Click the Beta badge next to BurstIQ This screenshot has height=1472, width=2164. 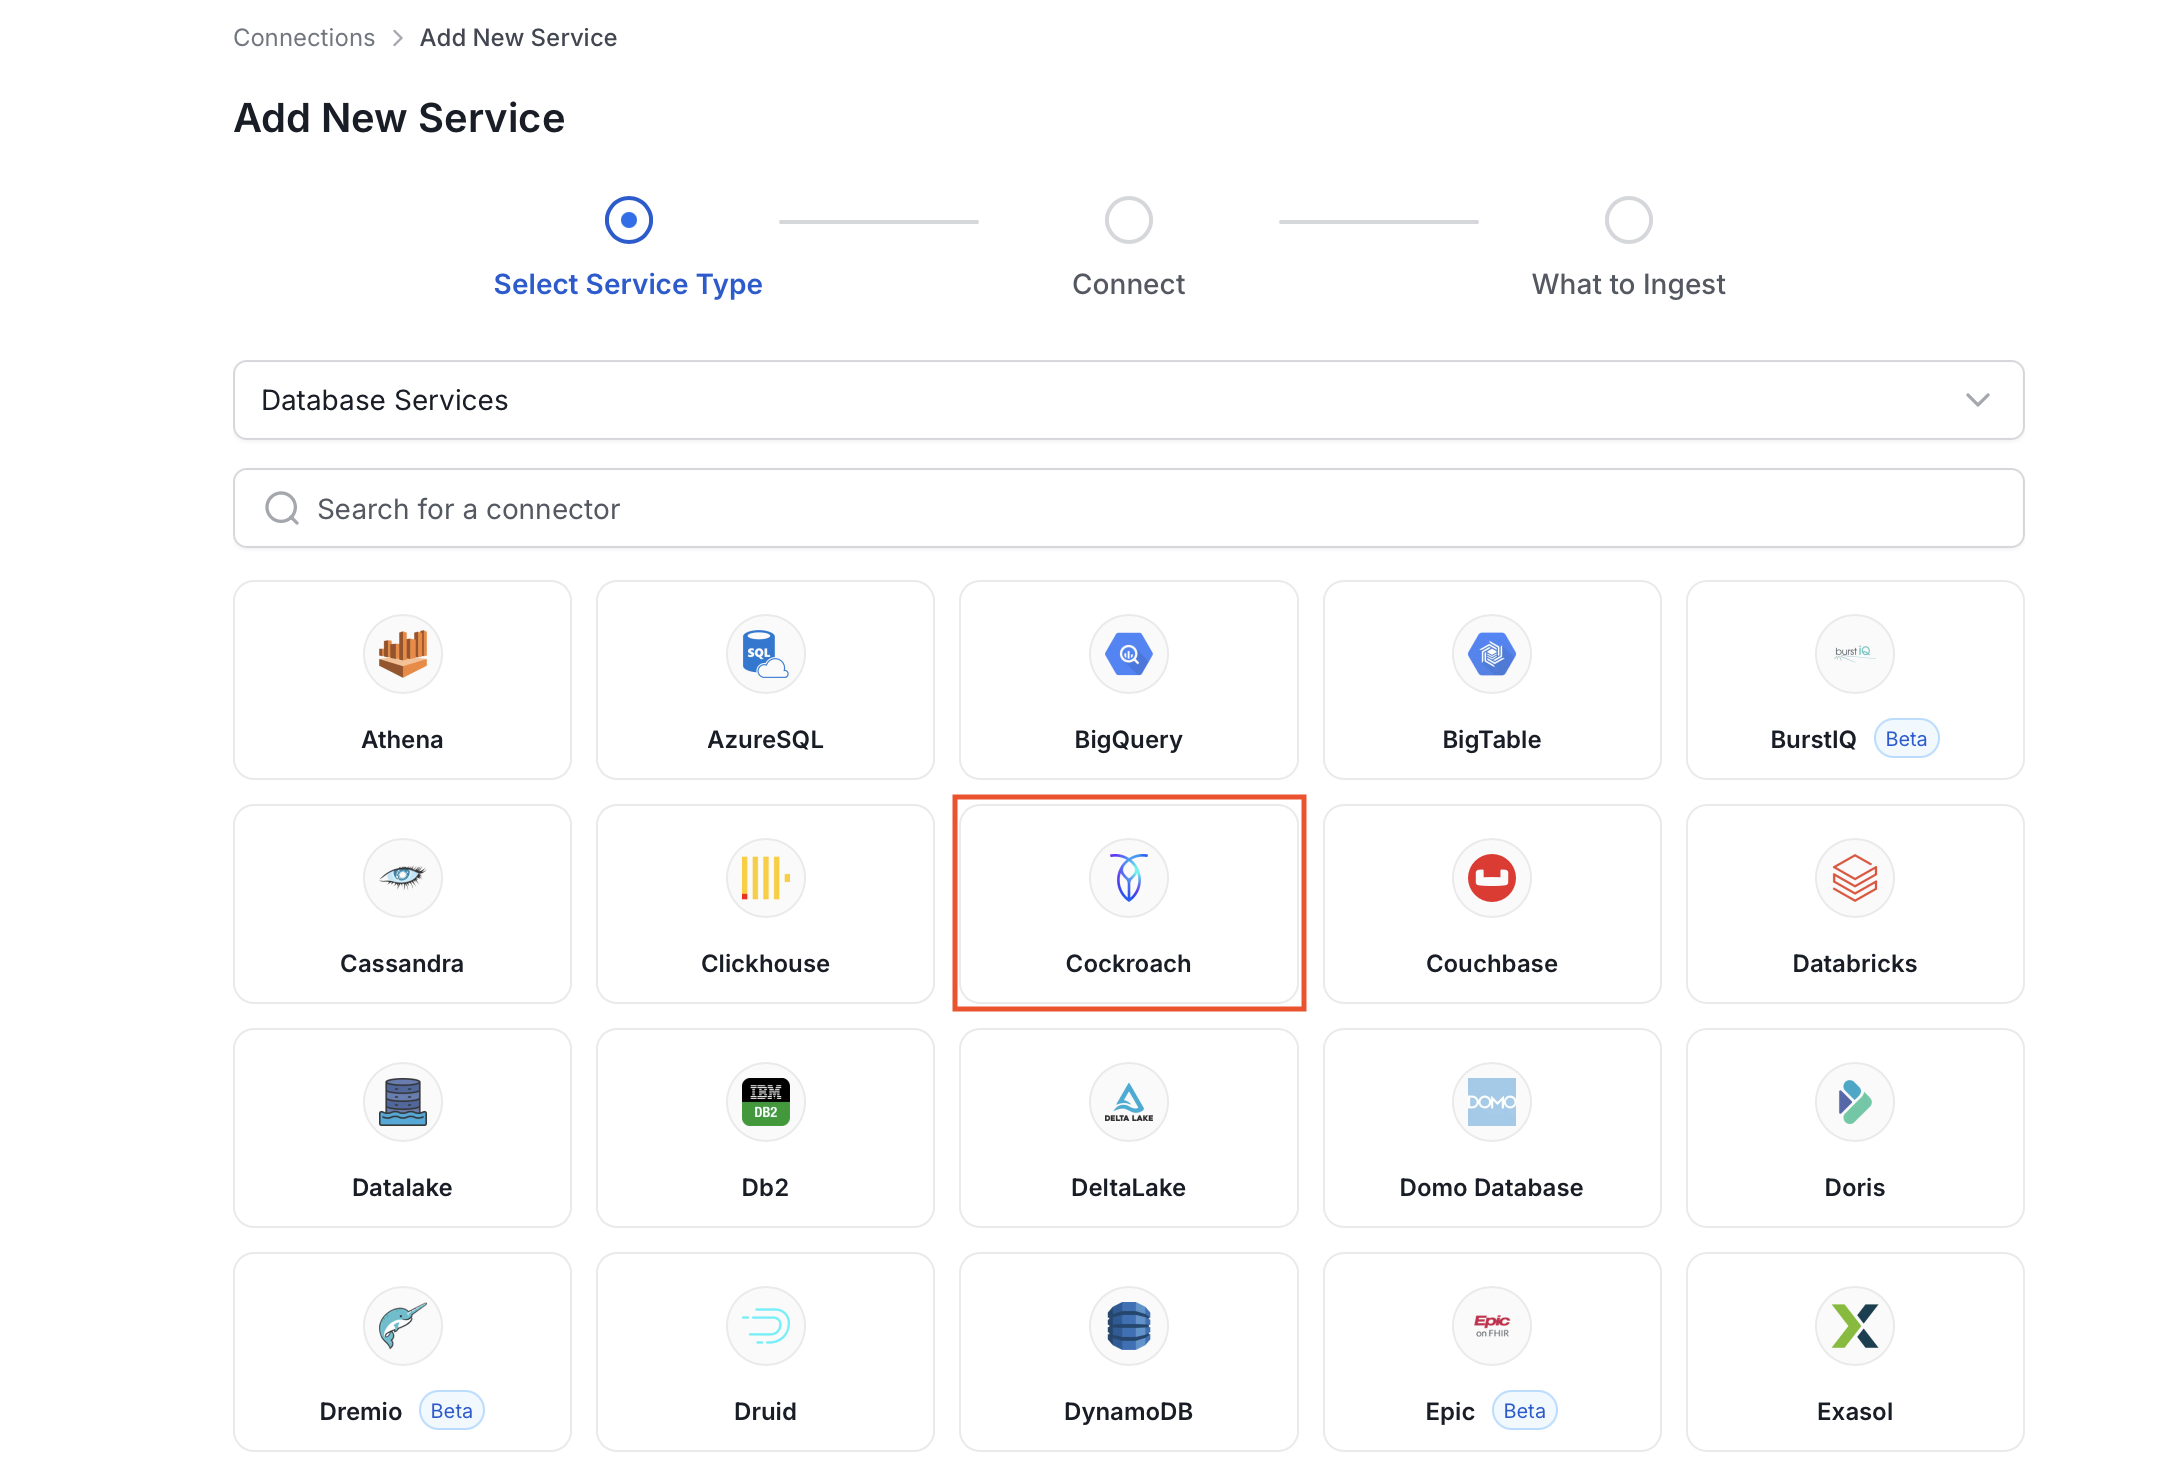click(1906, 739)
